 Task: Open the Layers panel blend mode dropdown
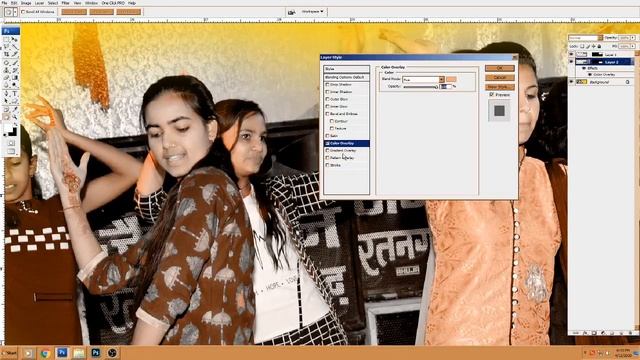click(600, 38)
